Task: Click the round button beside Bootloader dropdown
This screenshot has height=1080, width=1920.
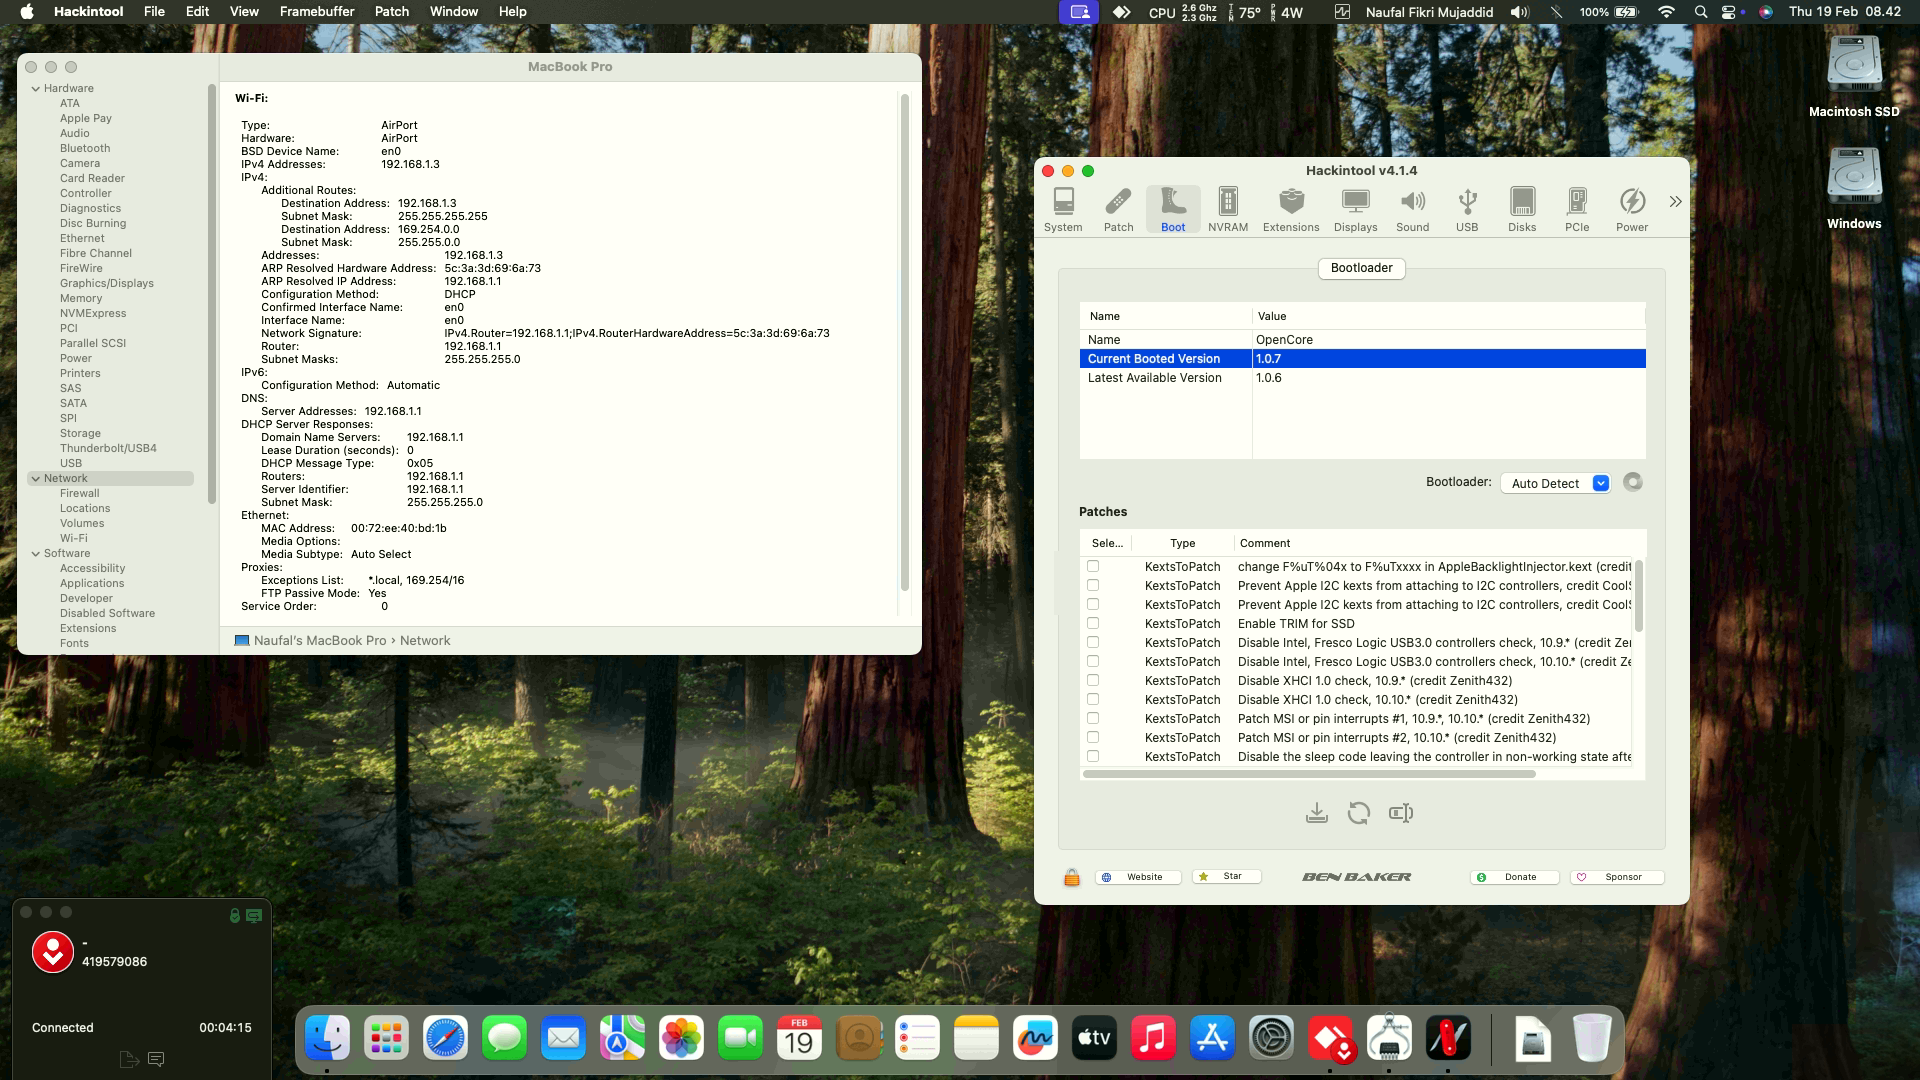Action: coord(1633,482)
